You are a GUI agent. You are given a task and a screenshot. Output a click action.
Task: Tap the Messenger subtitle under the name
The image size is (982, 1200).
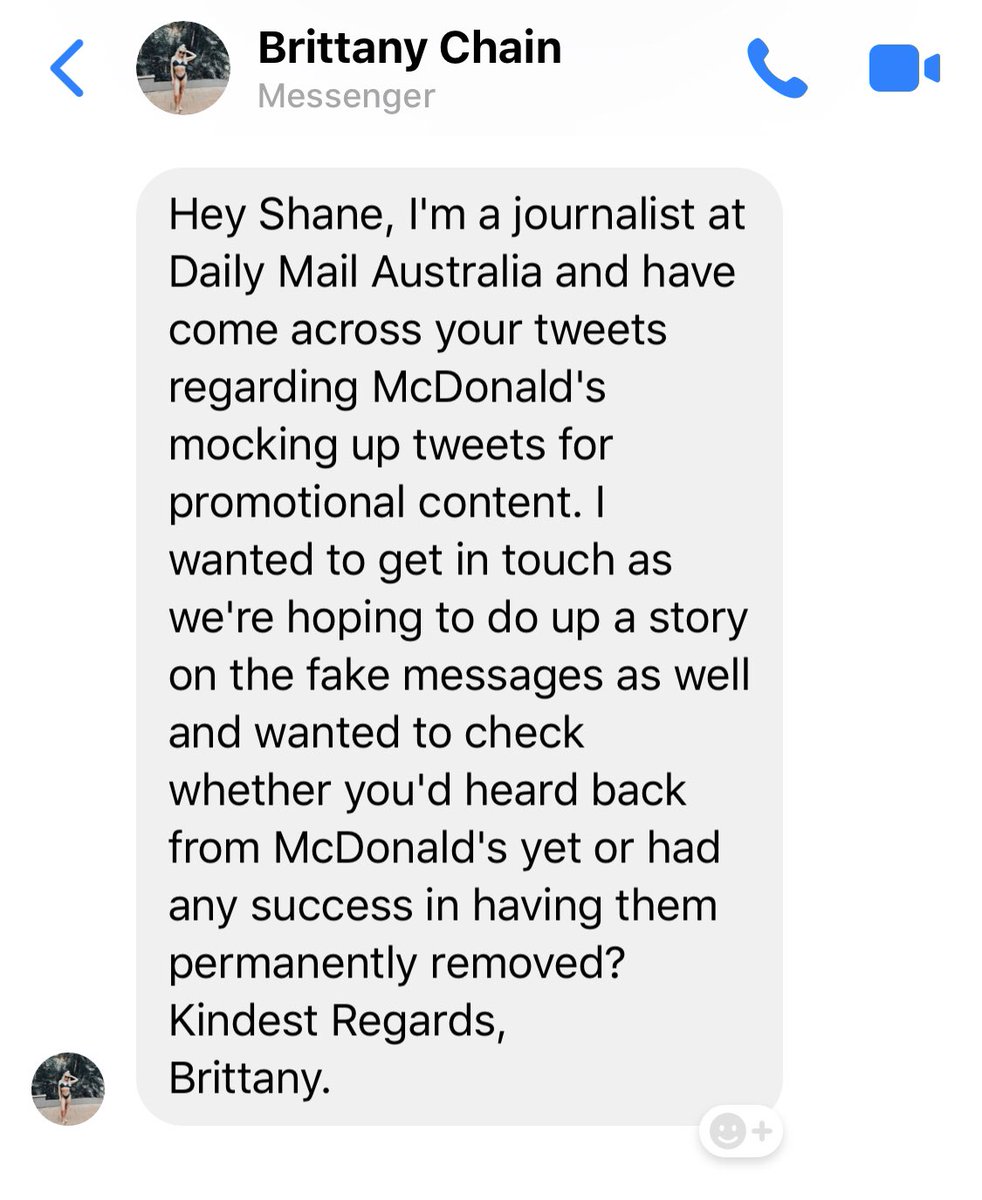pos(346,97)
